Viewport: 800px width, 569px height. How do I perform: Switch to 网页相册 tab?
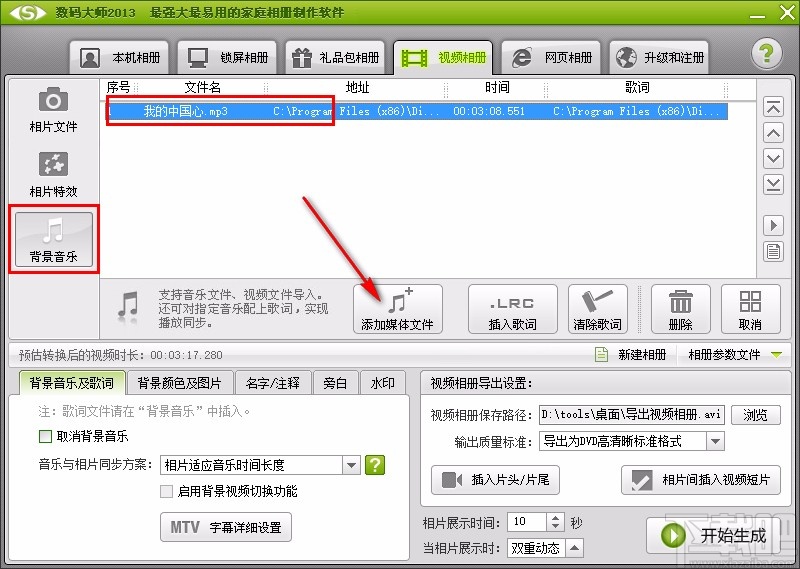tap(551, 57)
